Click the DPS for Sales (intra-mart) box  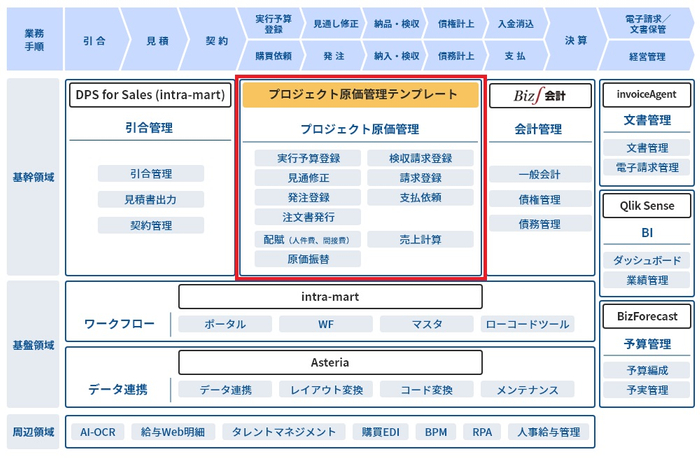click(x=150, y=95)
